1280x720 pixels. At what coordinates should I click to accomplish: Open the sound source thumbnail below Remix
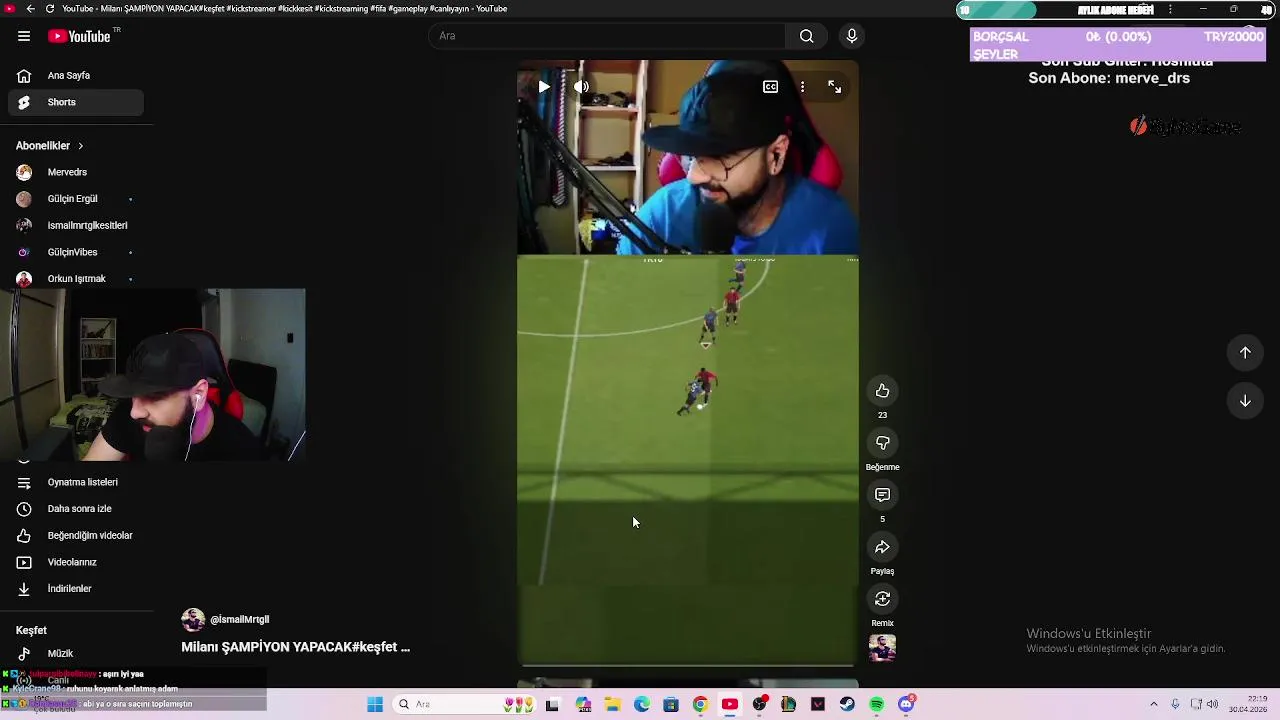pos(882,648)
